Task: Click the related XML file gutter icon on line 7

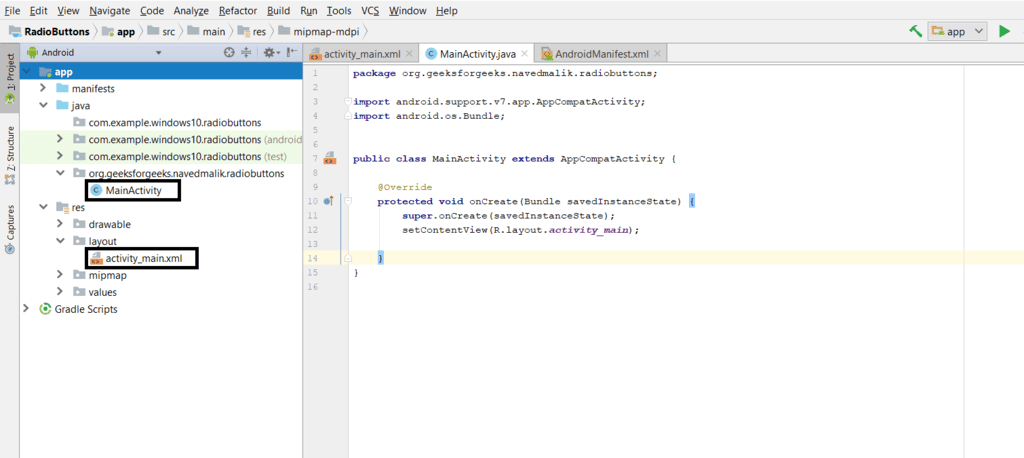Action: 329,159
